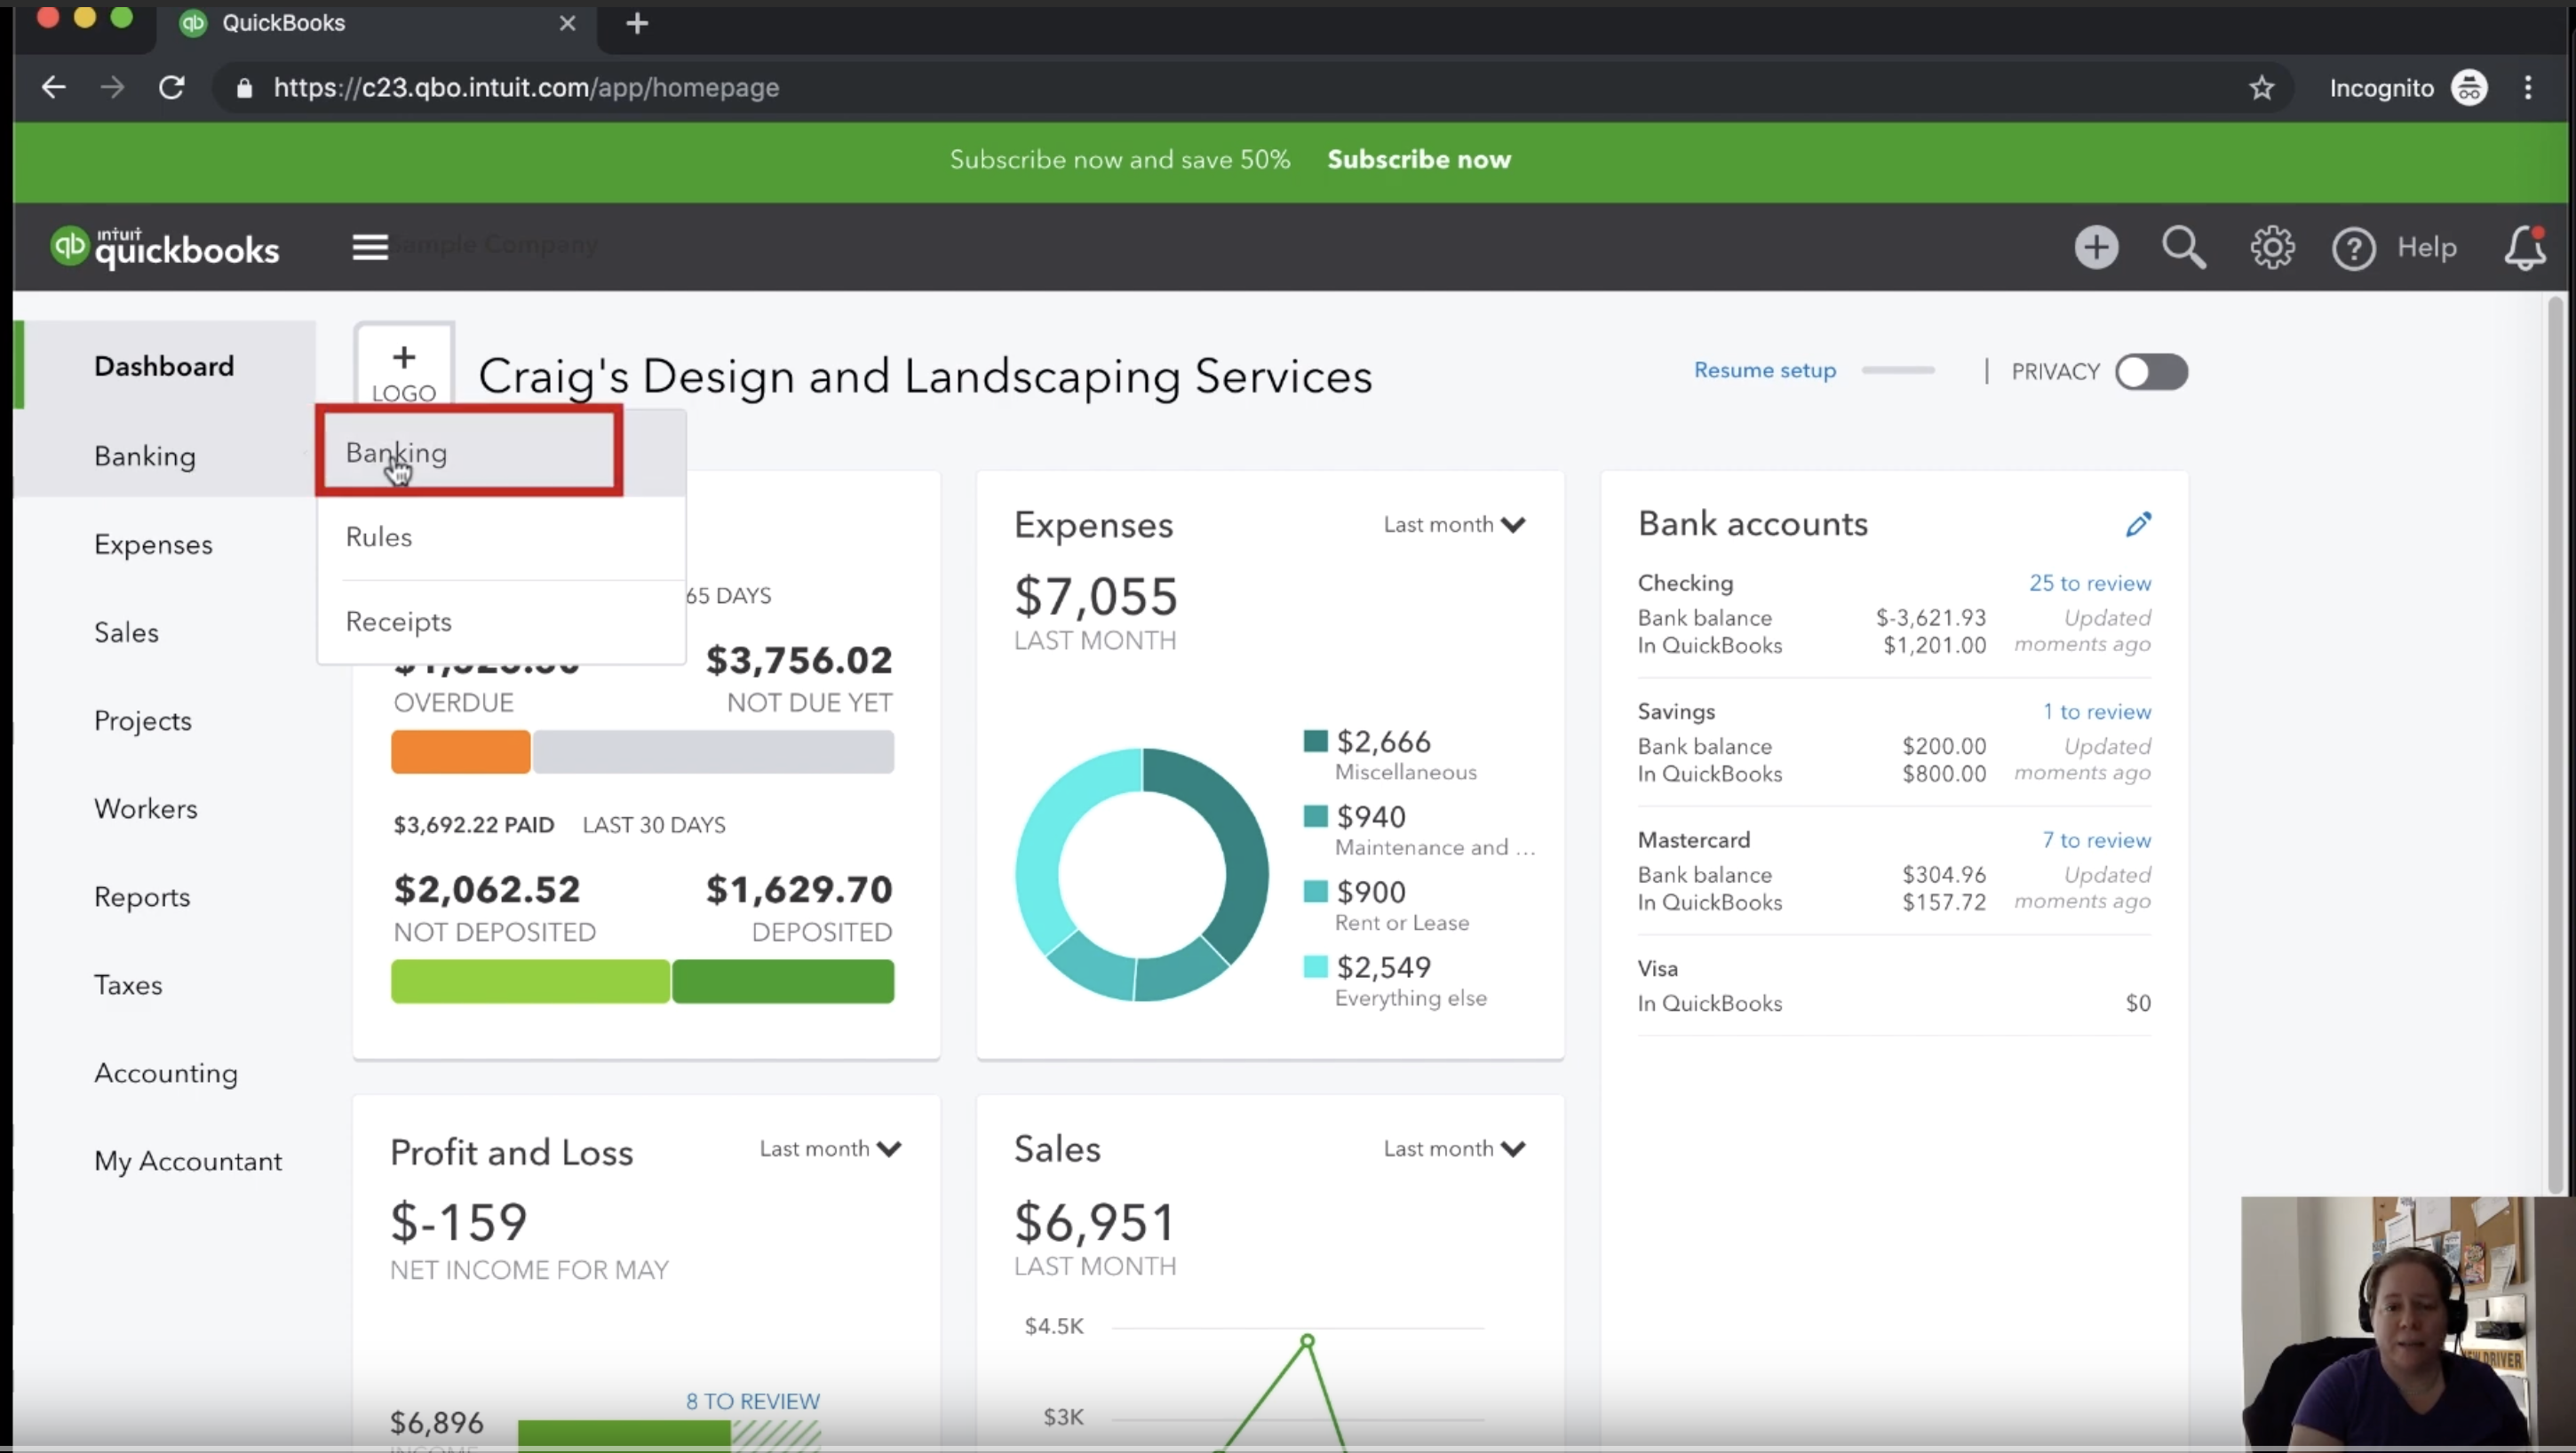Screen dimensions: 2576x1453
Task: Click sales chart peak data point
Action: tap(1307, 1340)
